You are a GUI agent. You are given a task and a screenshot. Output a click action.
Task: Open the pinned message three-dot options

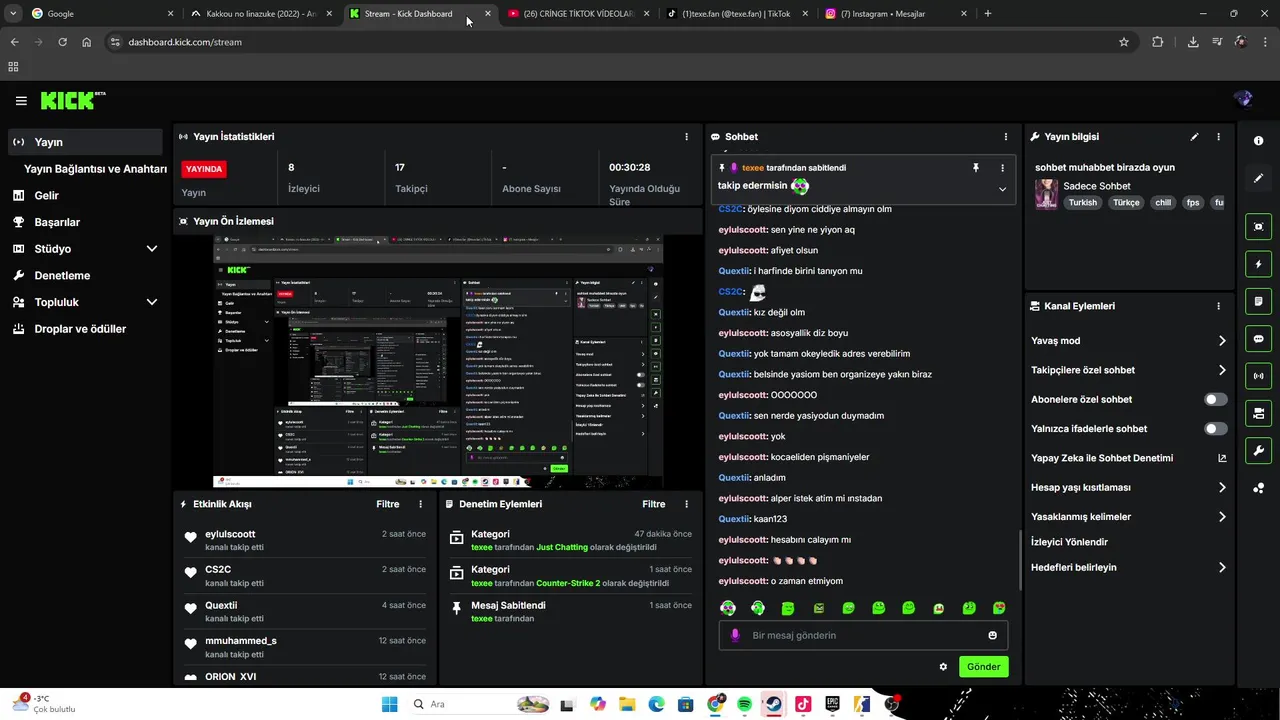[x=1003, y=168]
